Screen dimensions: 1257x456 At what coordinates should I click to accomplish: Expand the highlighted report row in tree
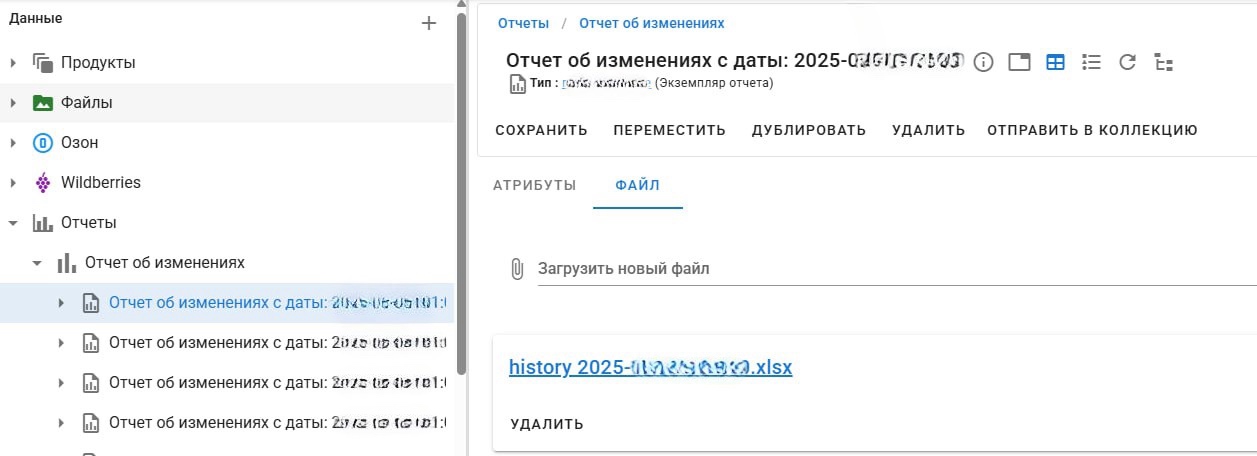pos(61,303)
